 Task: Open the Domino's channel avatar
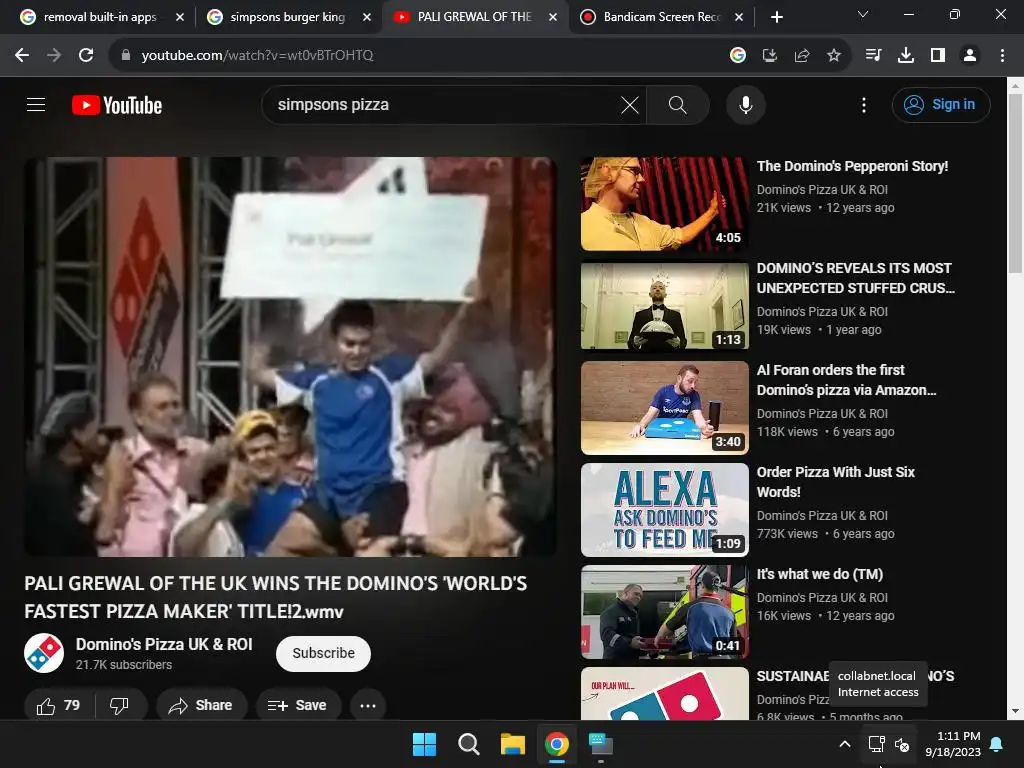(x=44, y=653)
